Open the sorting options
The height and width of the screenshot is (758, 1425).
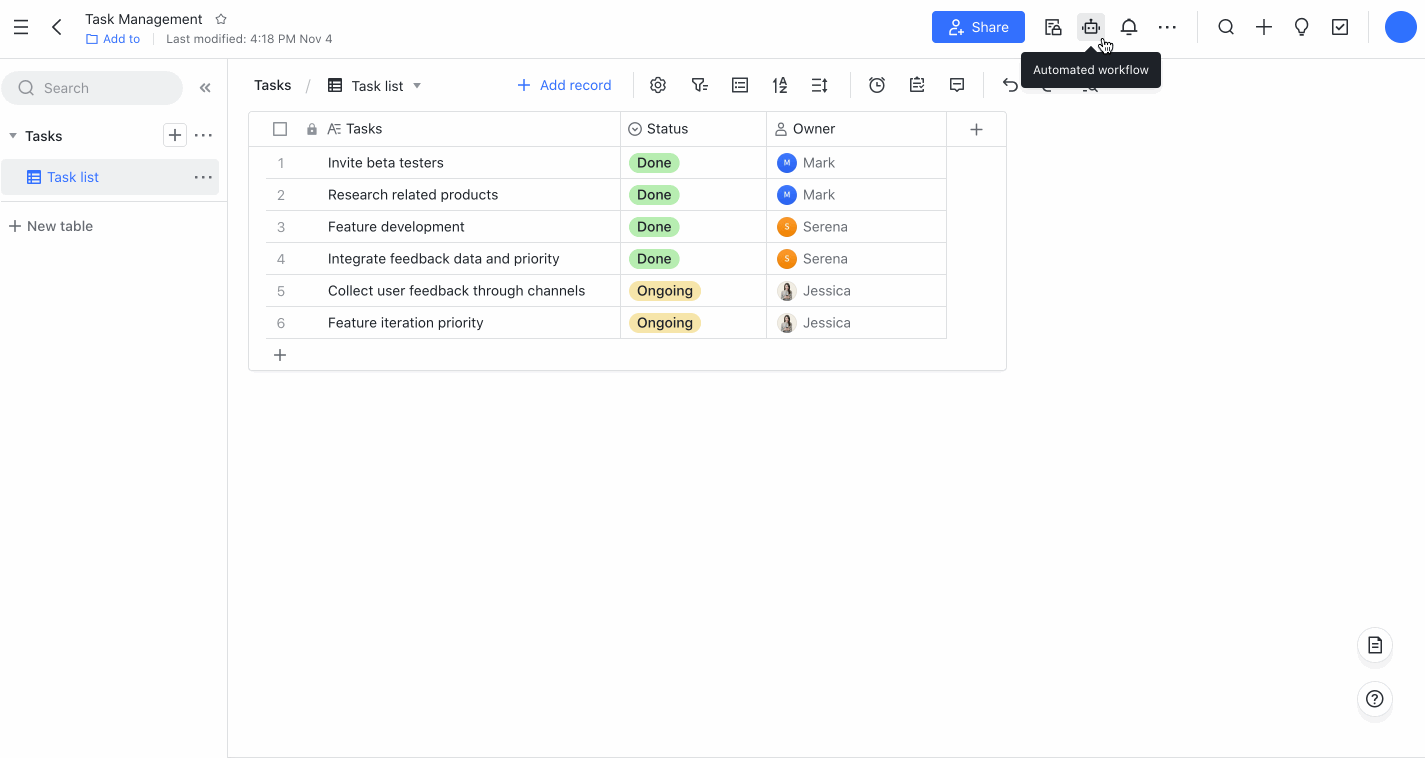tap(779, 85)
